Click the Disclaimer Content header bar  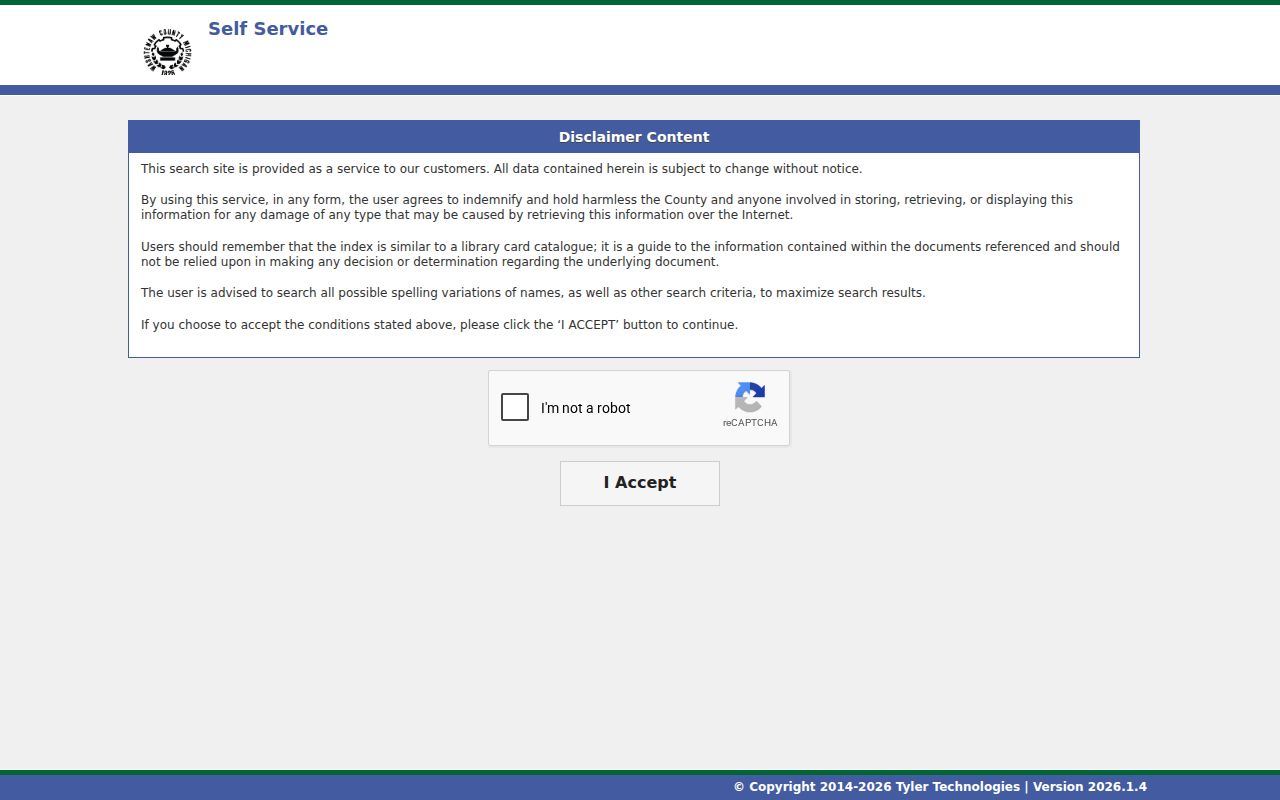pos(634,137)
